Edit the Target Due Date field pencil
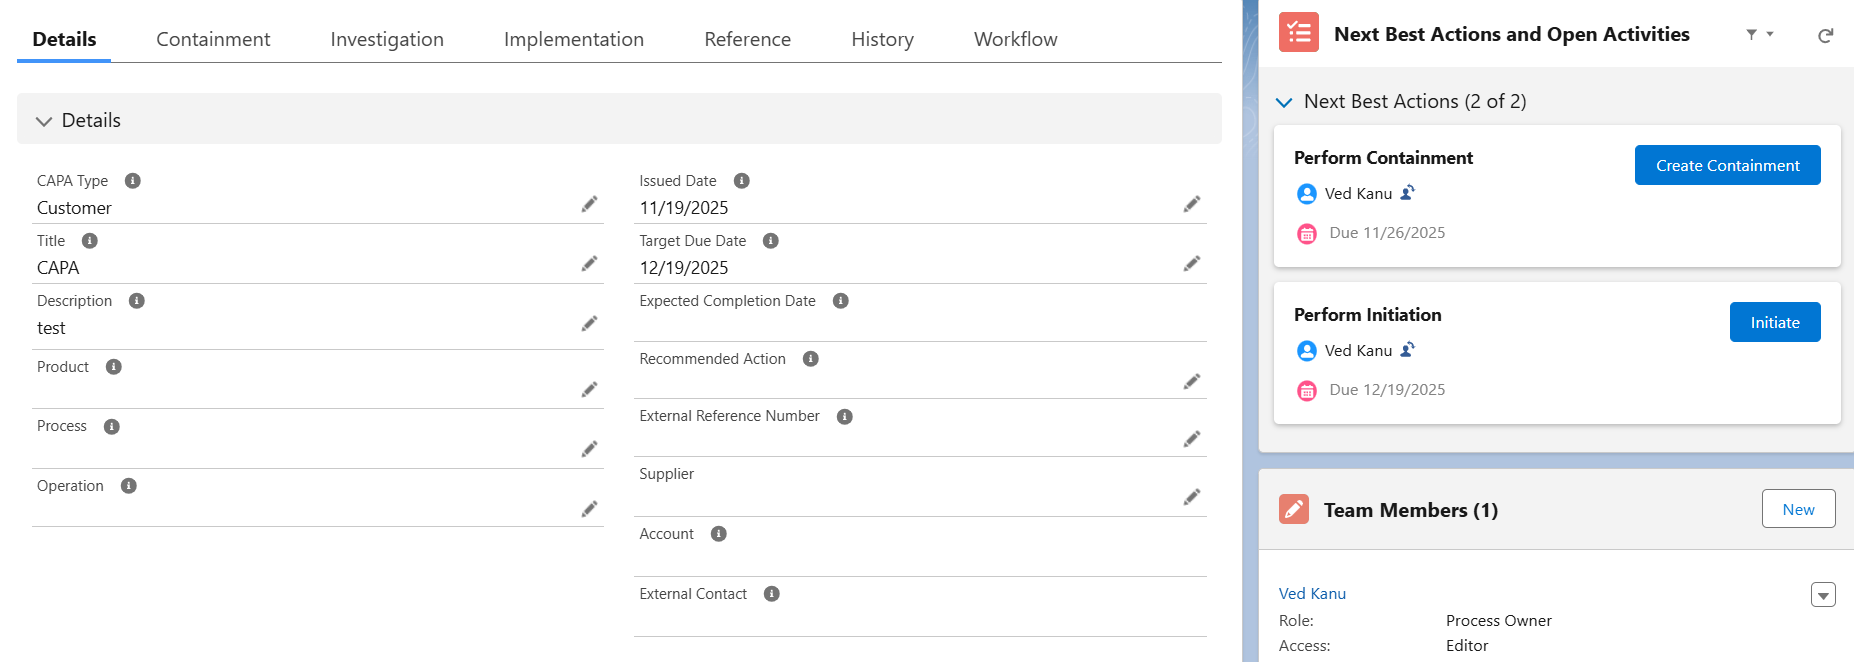 point(1191,264)
